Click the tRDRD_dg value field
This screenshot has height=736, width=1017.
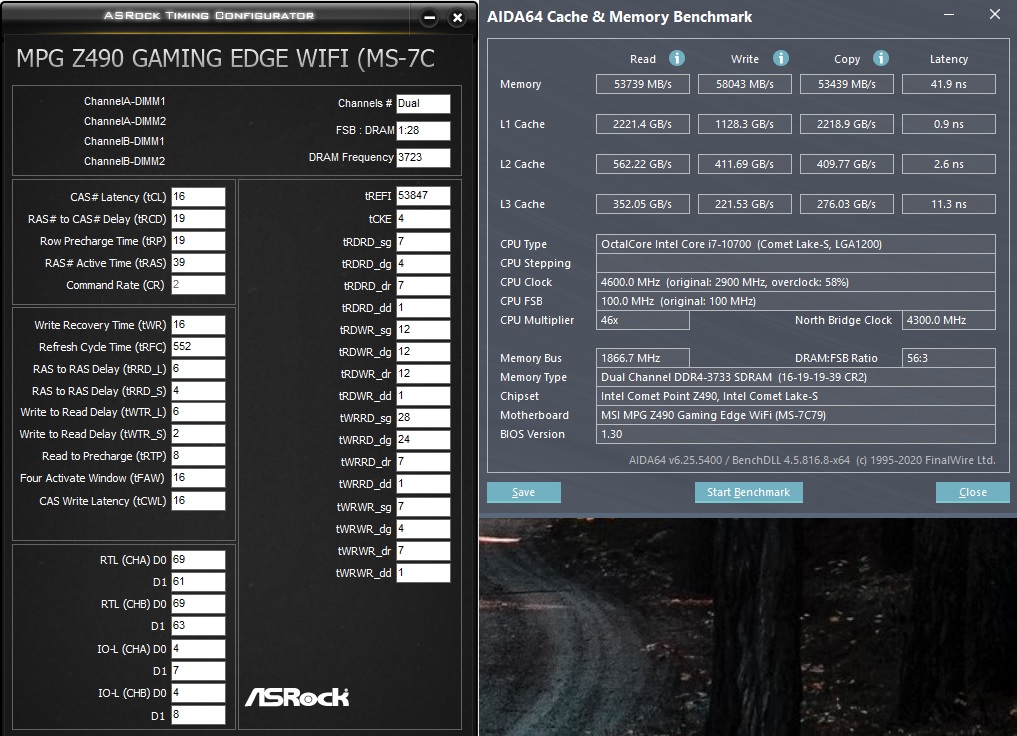[x=423, y=264]
